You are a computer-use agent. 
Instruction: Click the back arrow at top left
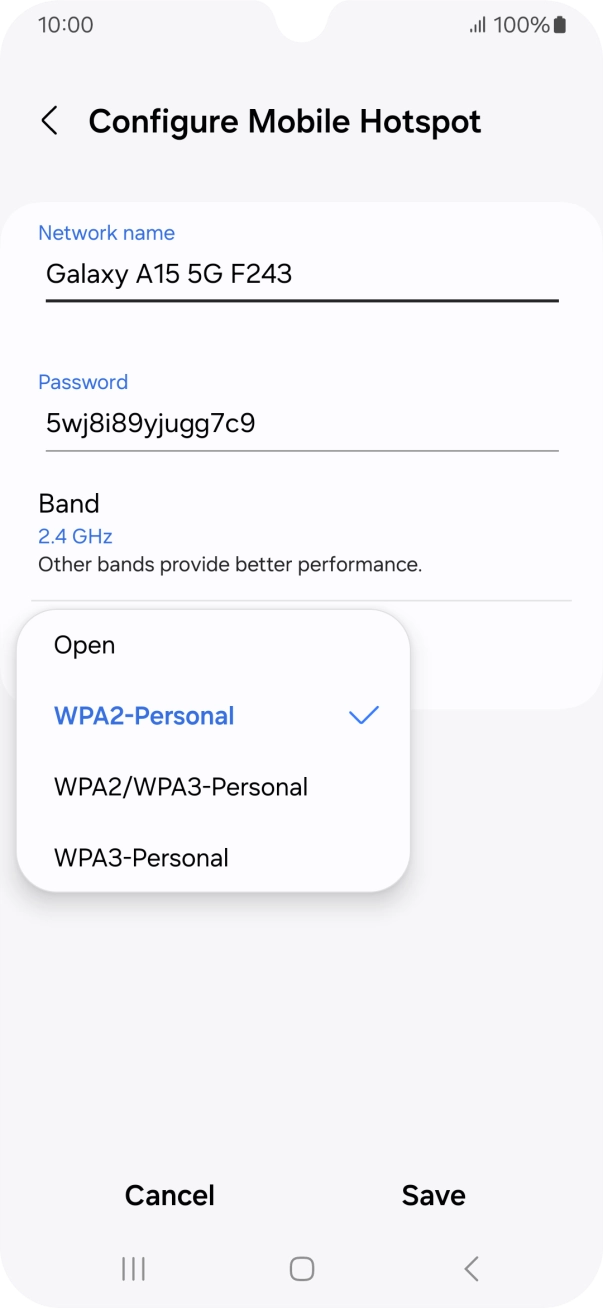click(49, 120)
